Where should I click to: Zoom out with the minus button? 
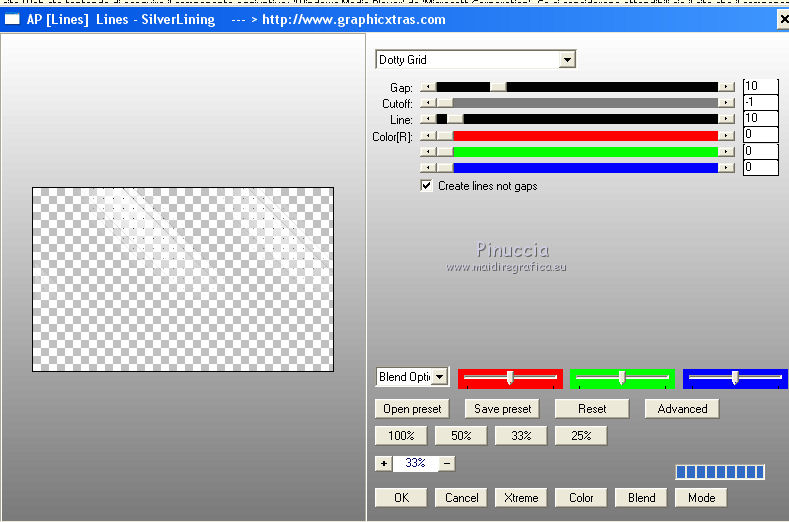point(447,463)
